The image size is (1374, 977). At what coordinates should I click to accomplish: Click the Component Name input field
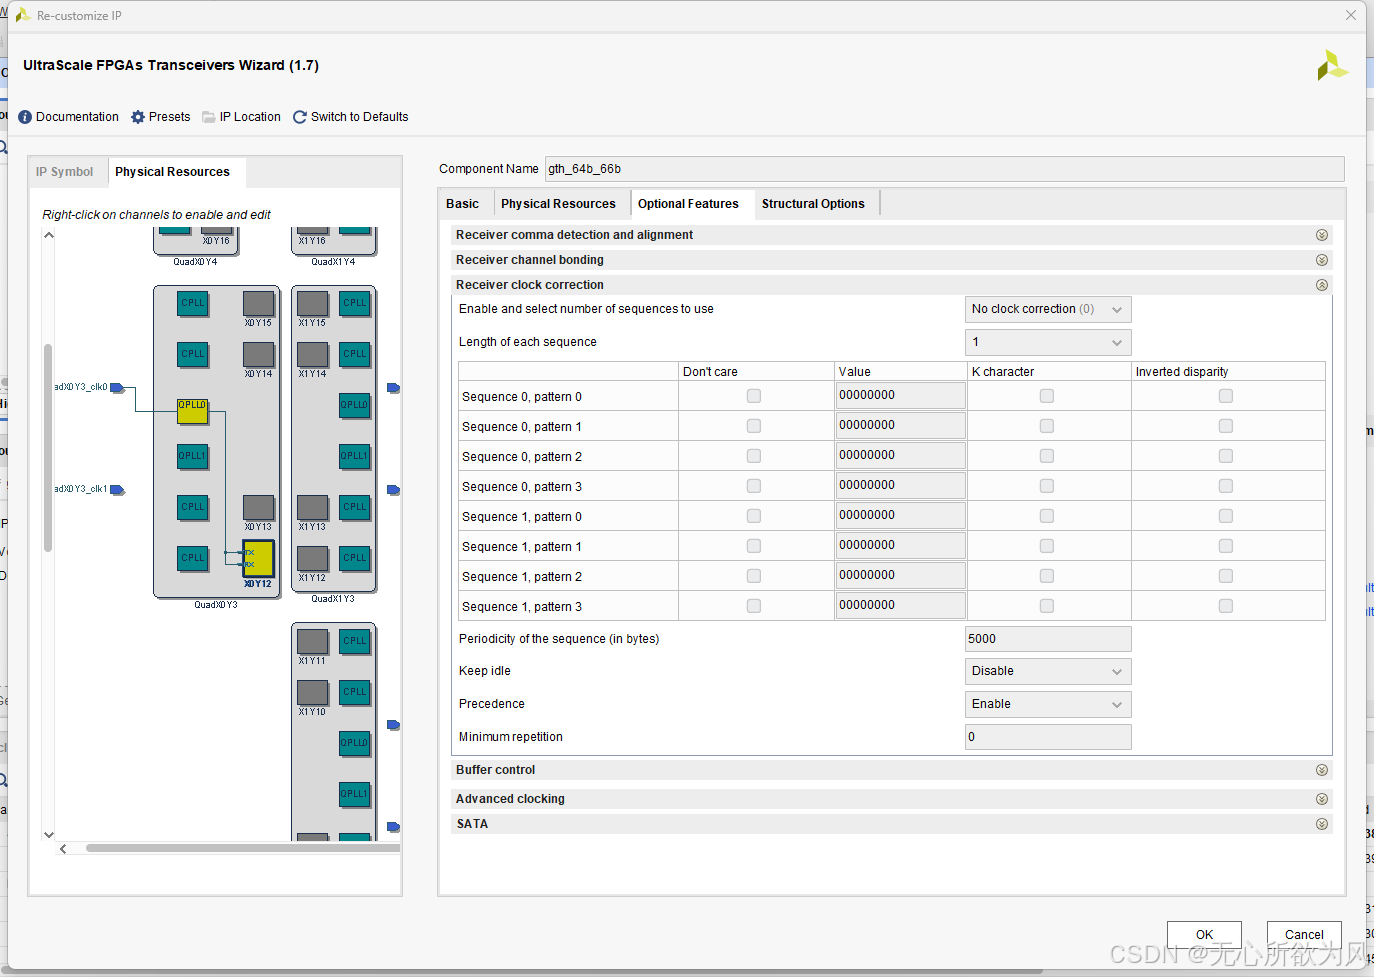(x=944, y=169)
